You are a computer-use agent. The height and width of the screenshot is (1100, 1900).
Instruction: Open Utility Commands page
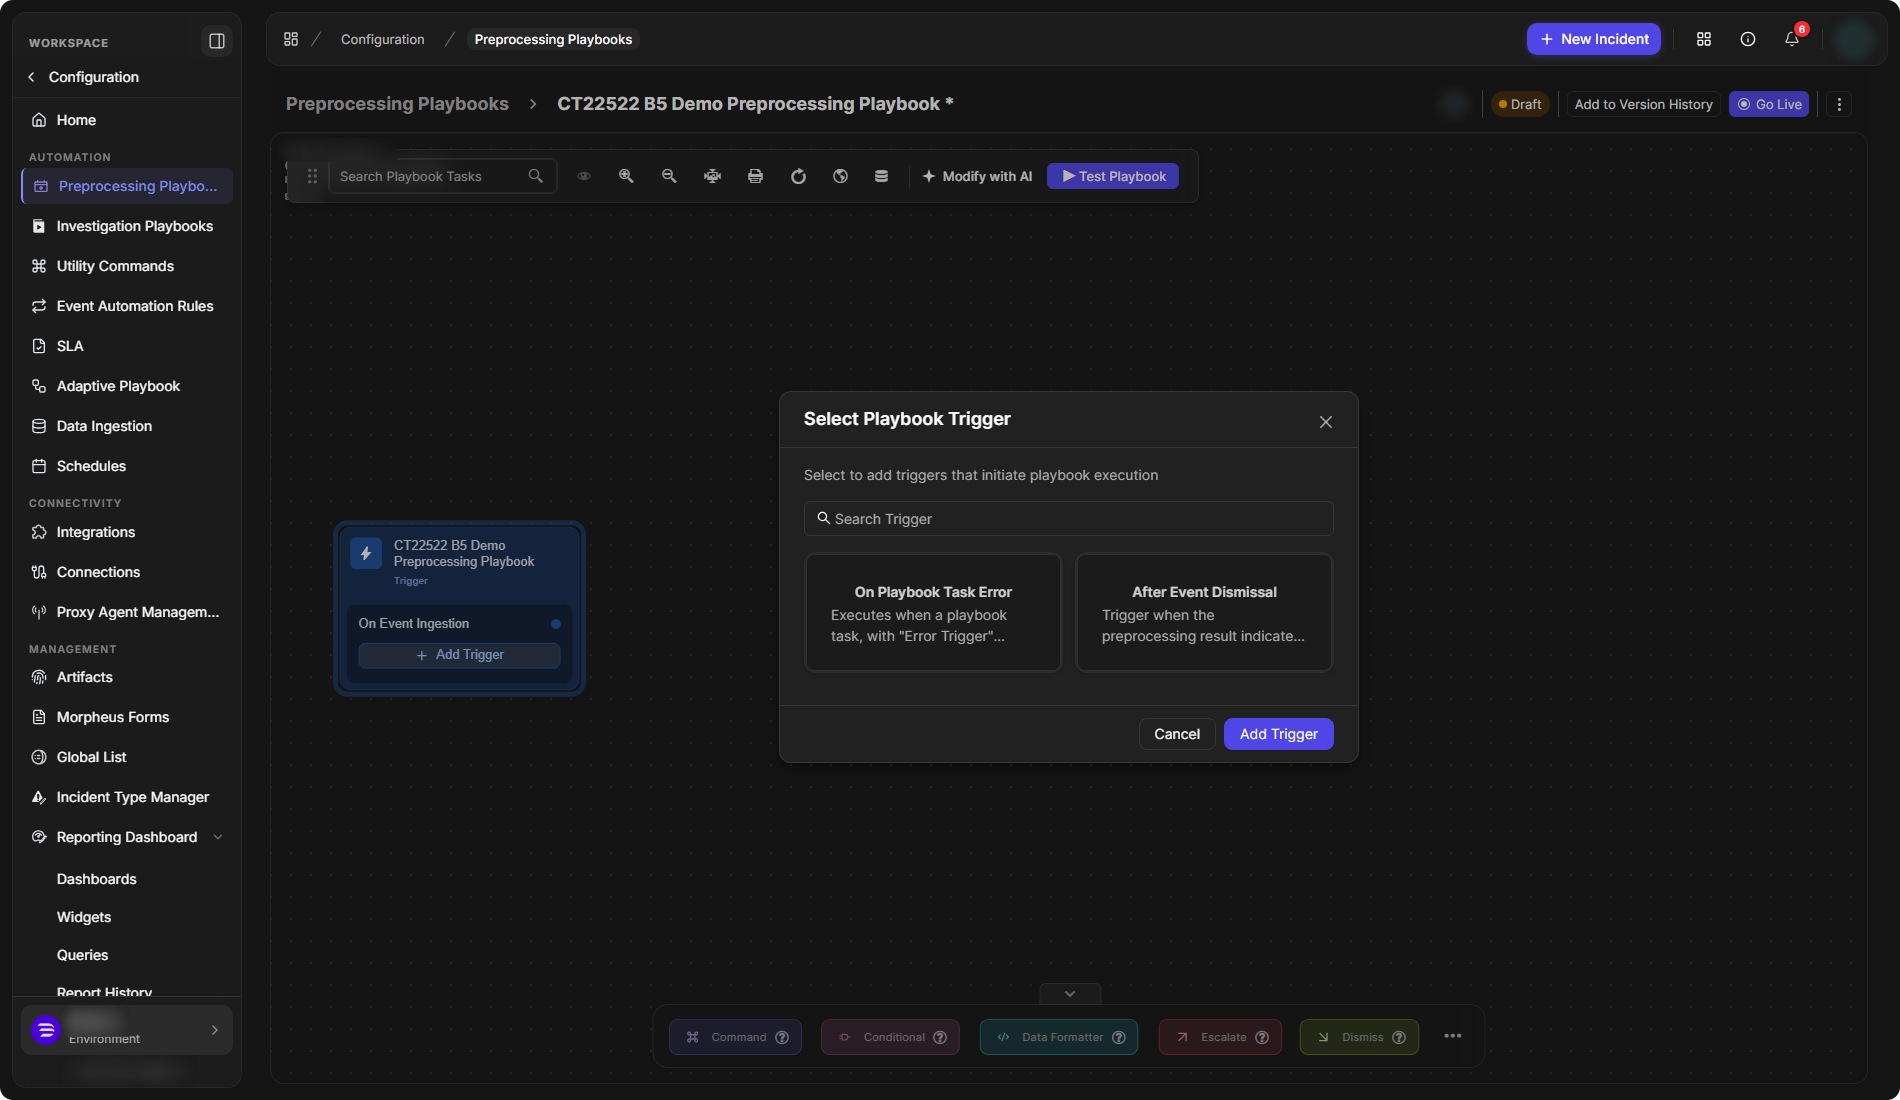[127, 266]
